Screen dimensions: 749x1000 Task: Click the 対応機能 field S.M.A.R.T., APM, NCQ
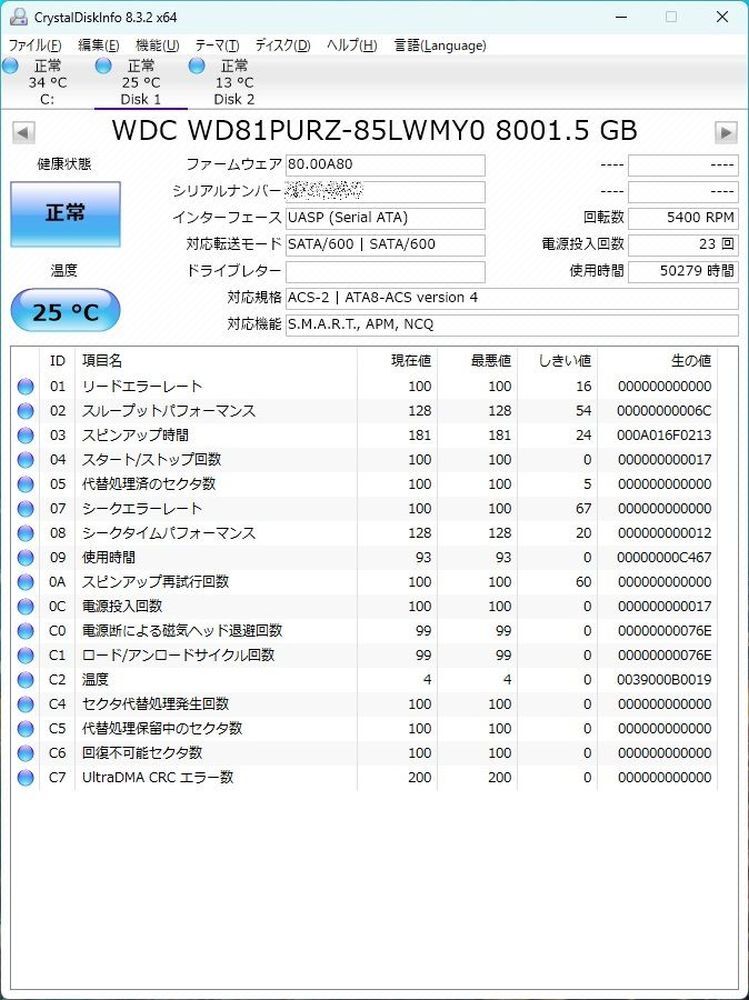(512, 325)
